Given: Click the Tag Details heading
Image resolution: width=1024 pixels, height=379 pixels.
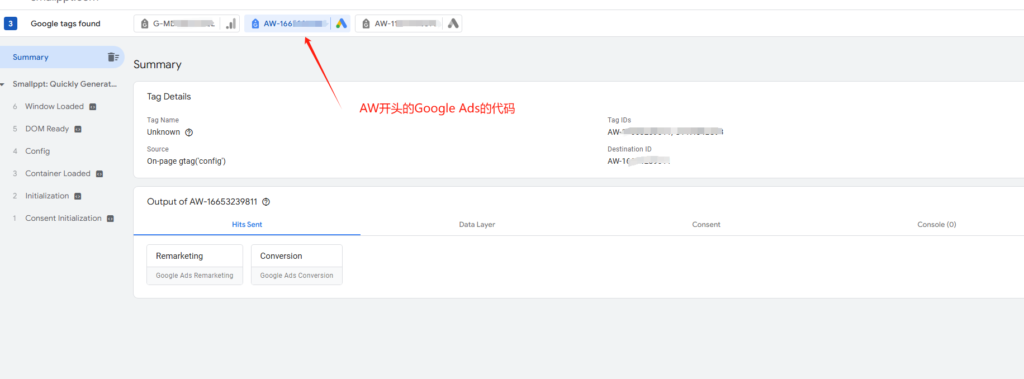Looking at the screenshot, I should coord(169,97).
